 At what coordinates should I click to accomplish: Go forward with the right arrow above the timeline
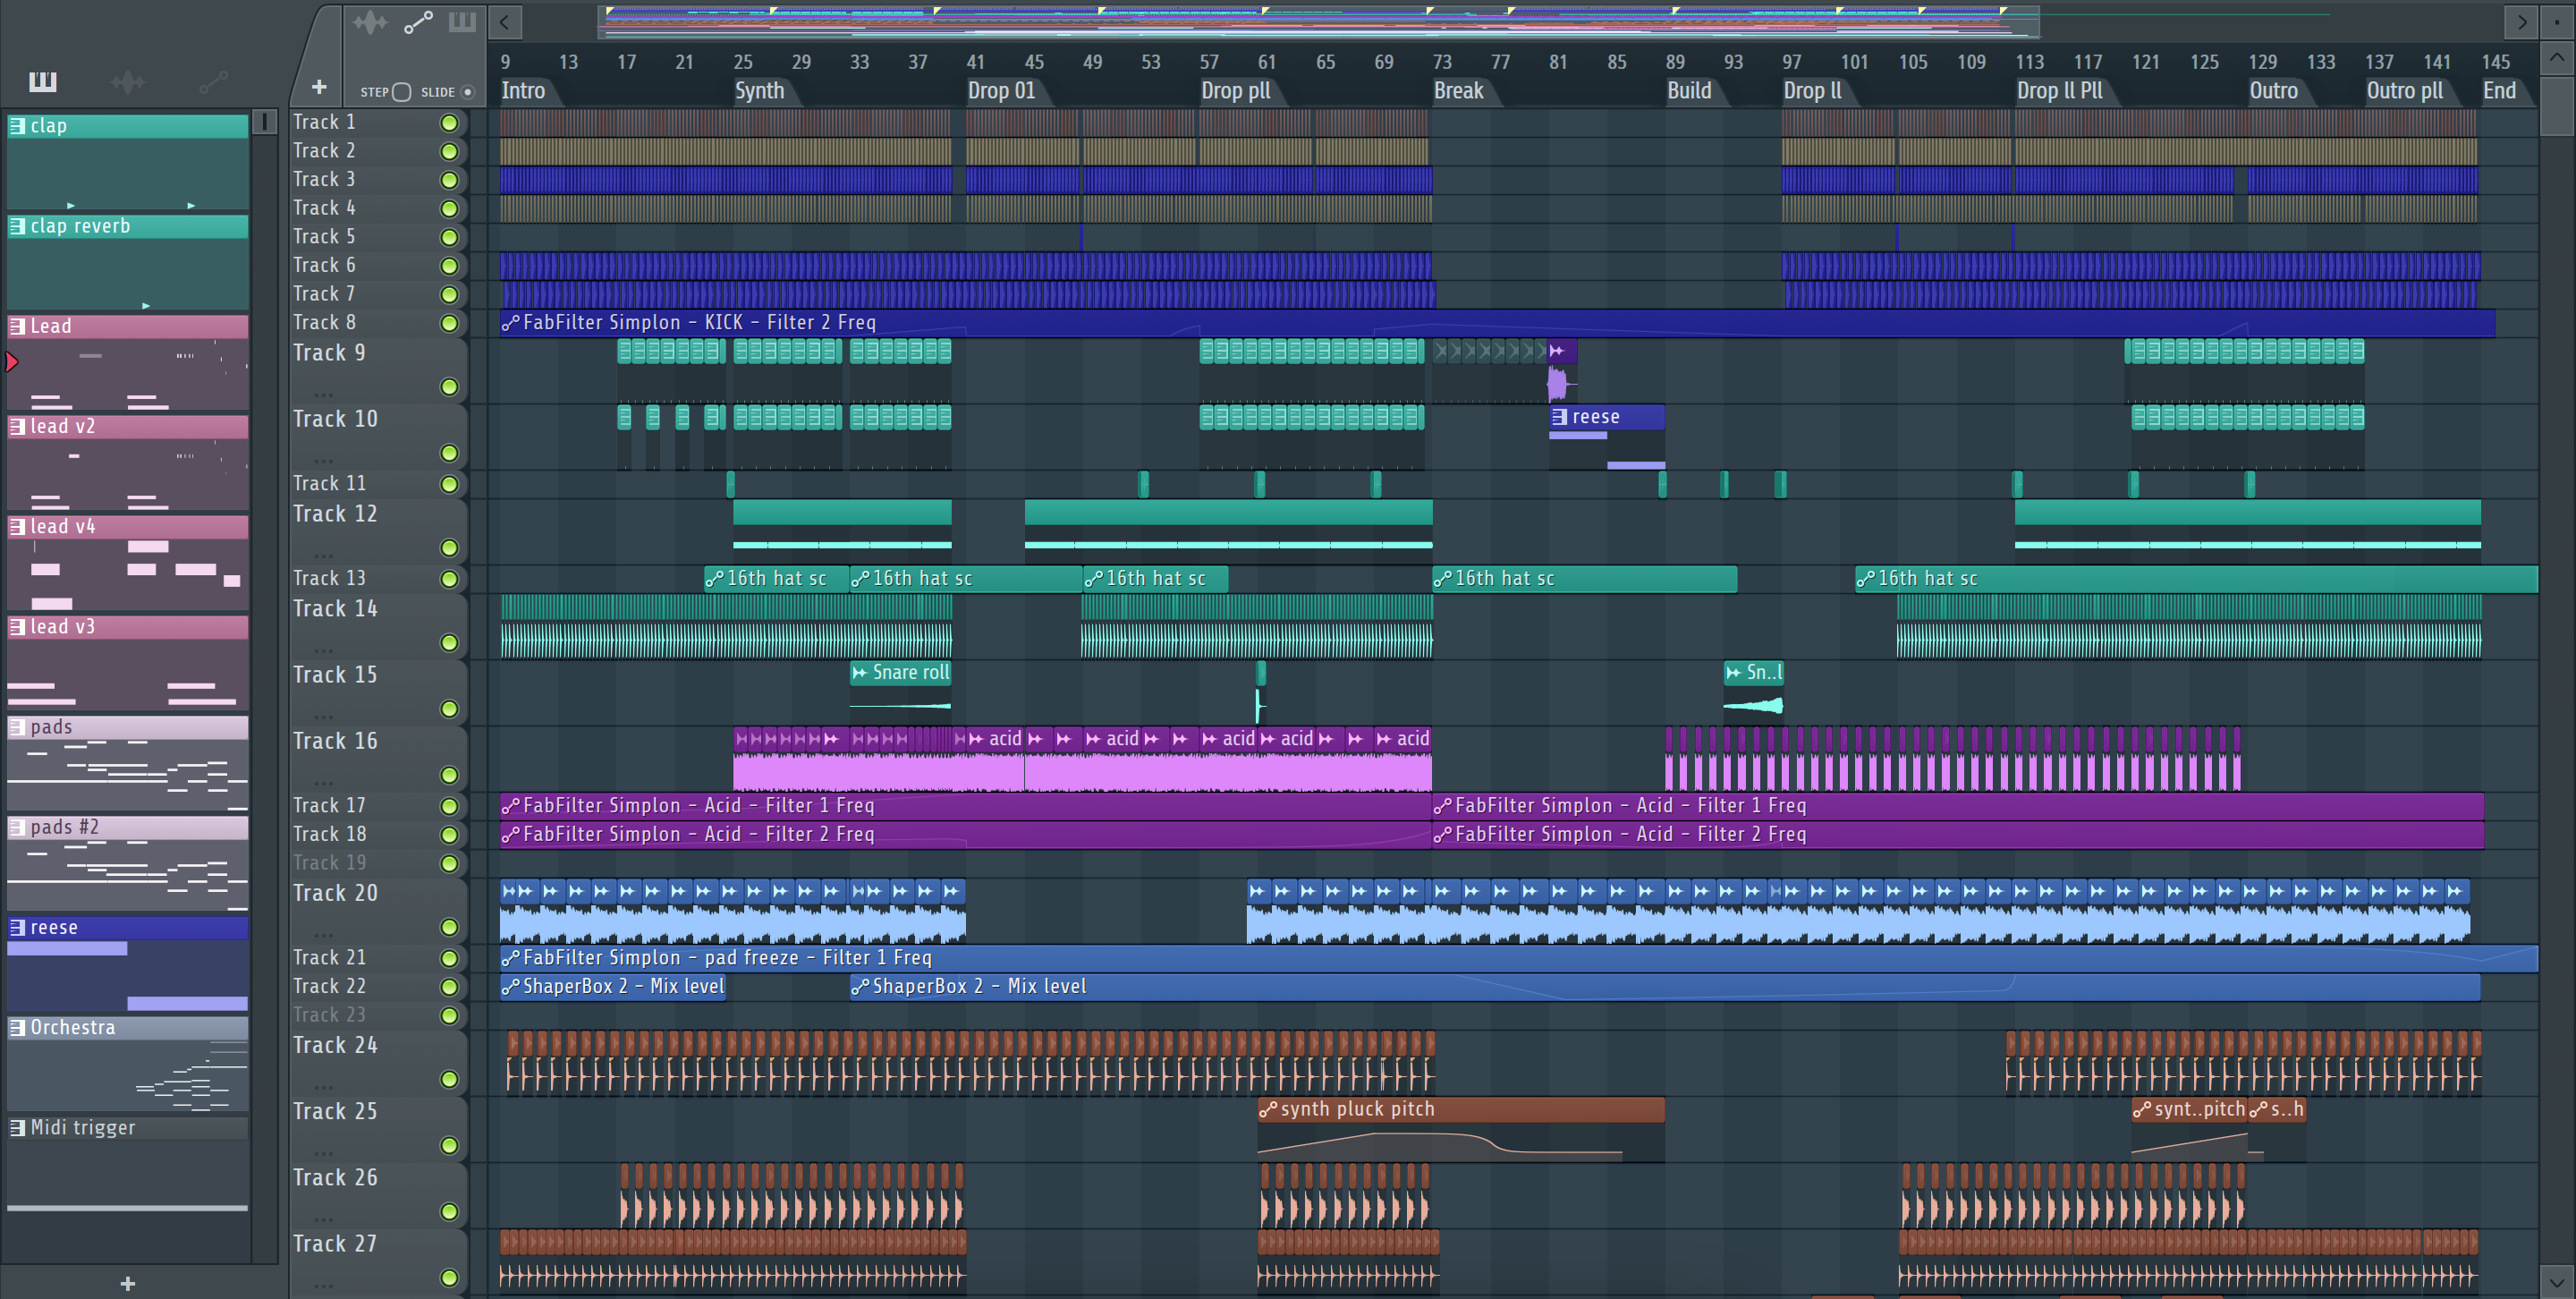point(2522,21)
